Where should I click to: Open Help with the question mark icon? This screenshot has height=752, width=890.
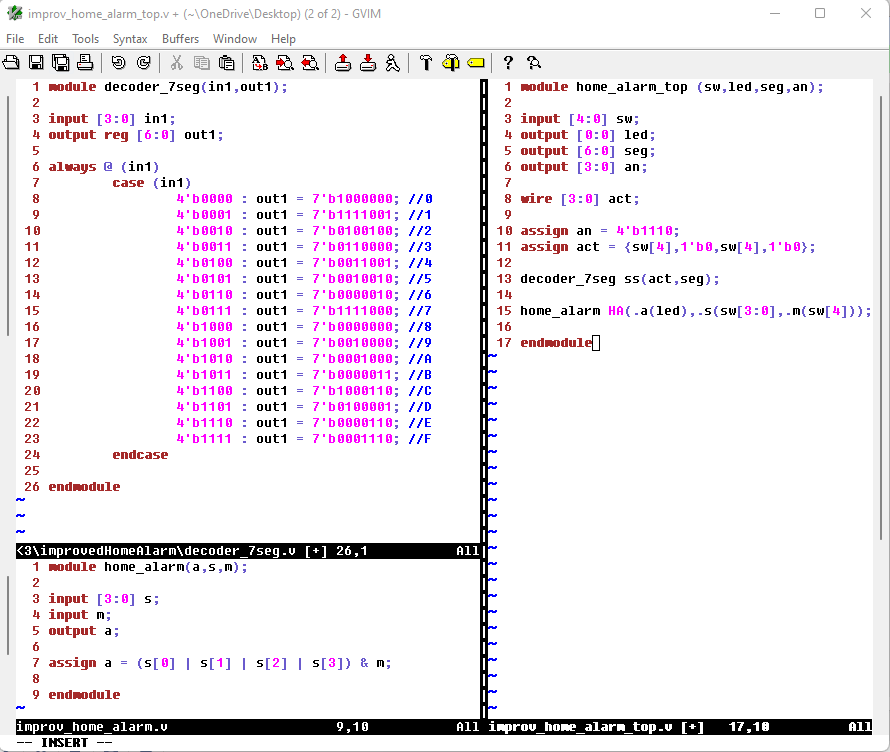pos(508,63)
